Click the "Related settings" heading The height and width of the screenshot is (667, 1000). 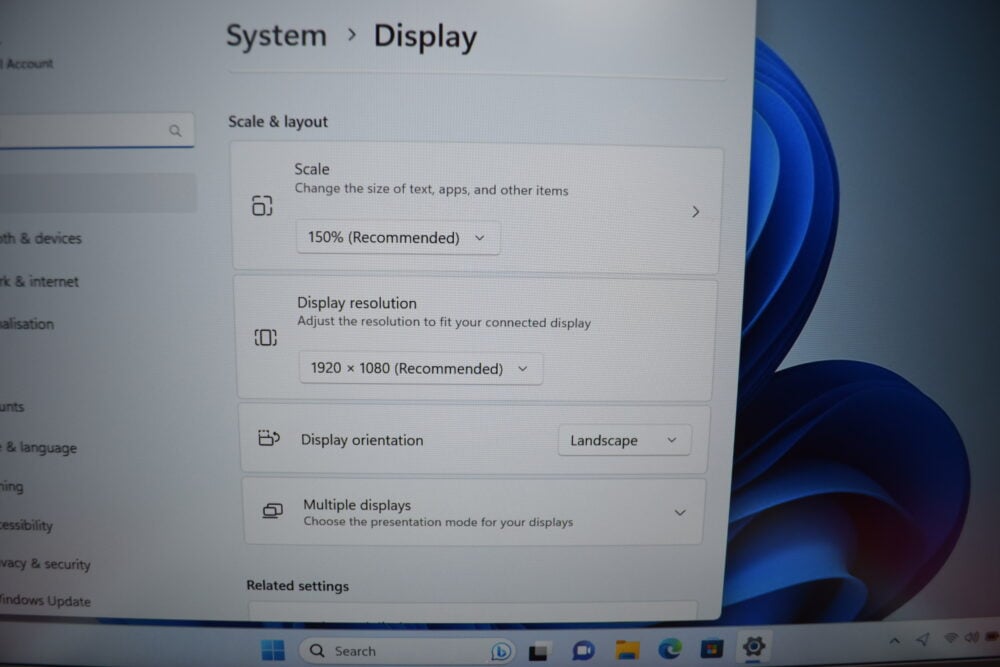(x=298, y=585)
